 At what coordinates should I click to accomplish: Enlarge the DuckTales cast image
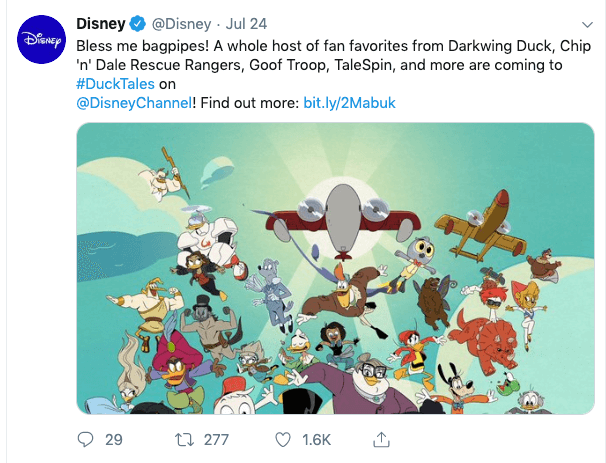(336, 268)
